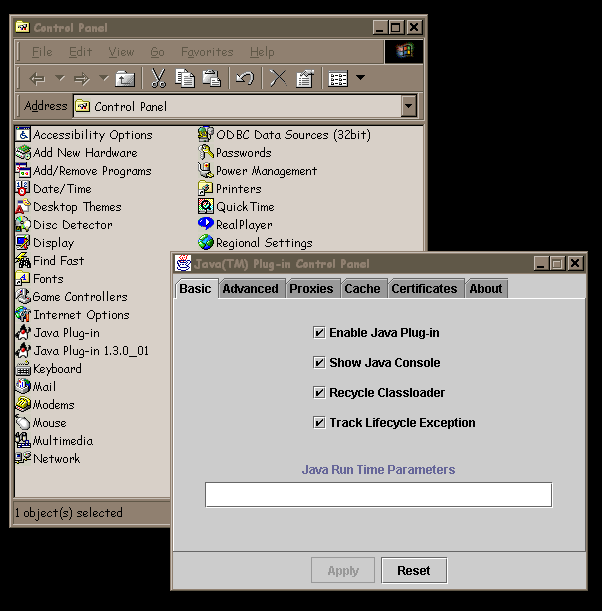Viewport: 602px width, 611px height.
Task: Open the Date/Time icon
Action: pos(23,189)
